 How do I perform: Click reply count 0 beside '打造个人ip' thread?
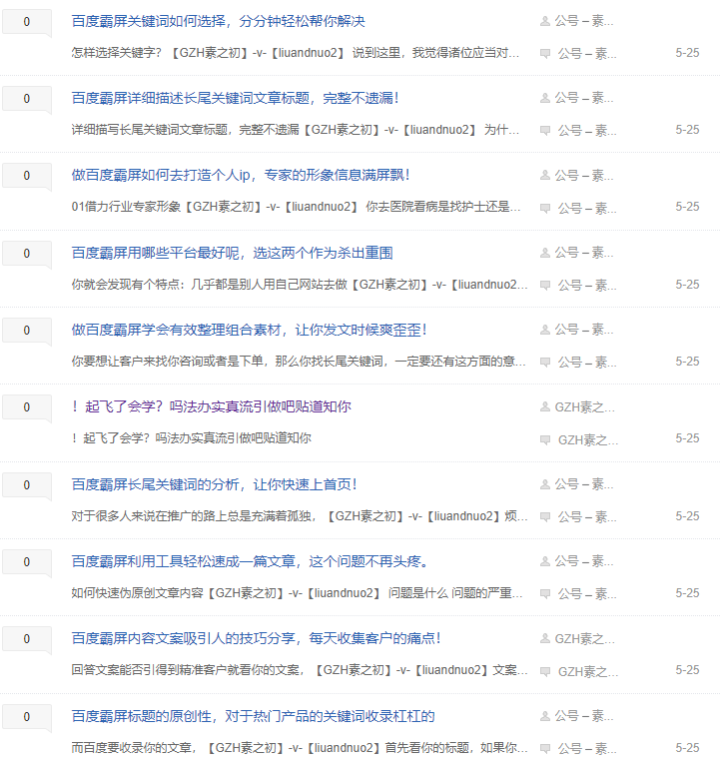[27, 176]
